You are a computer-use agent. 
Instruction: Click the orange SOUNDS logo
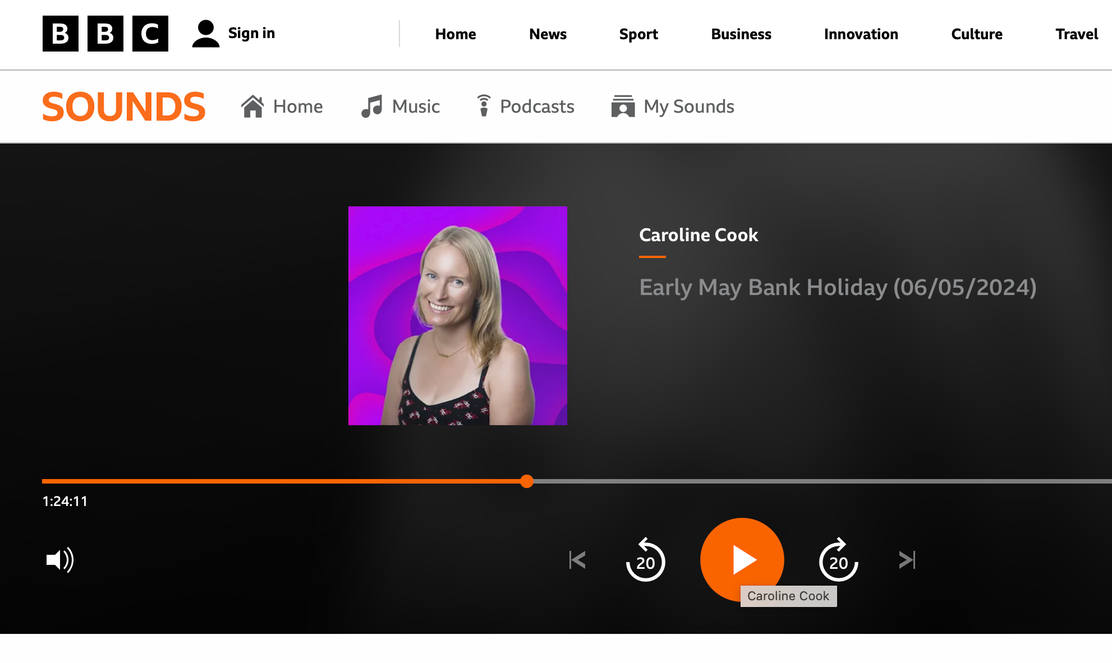coord(123,106)
